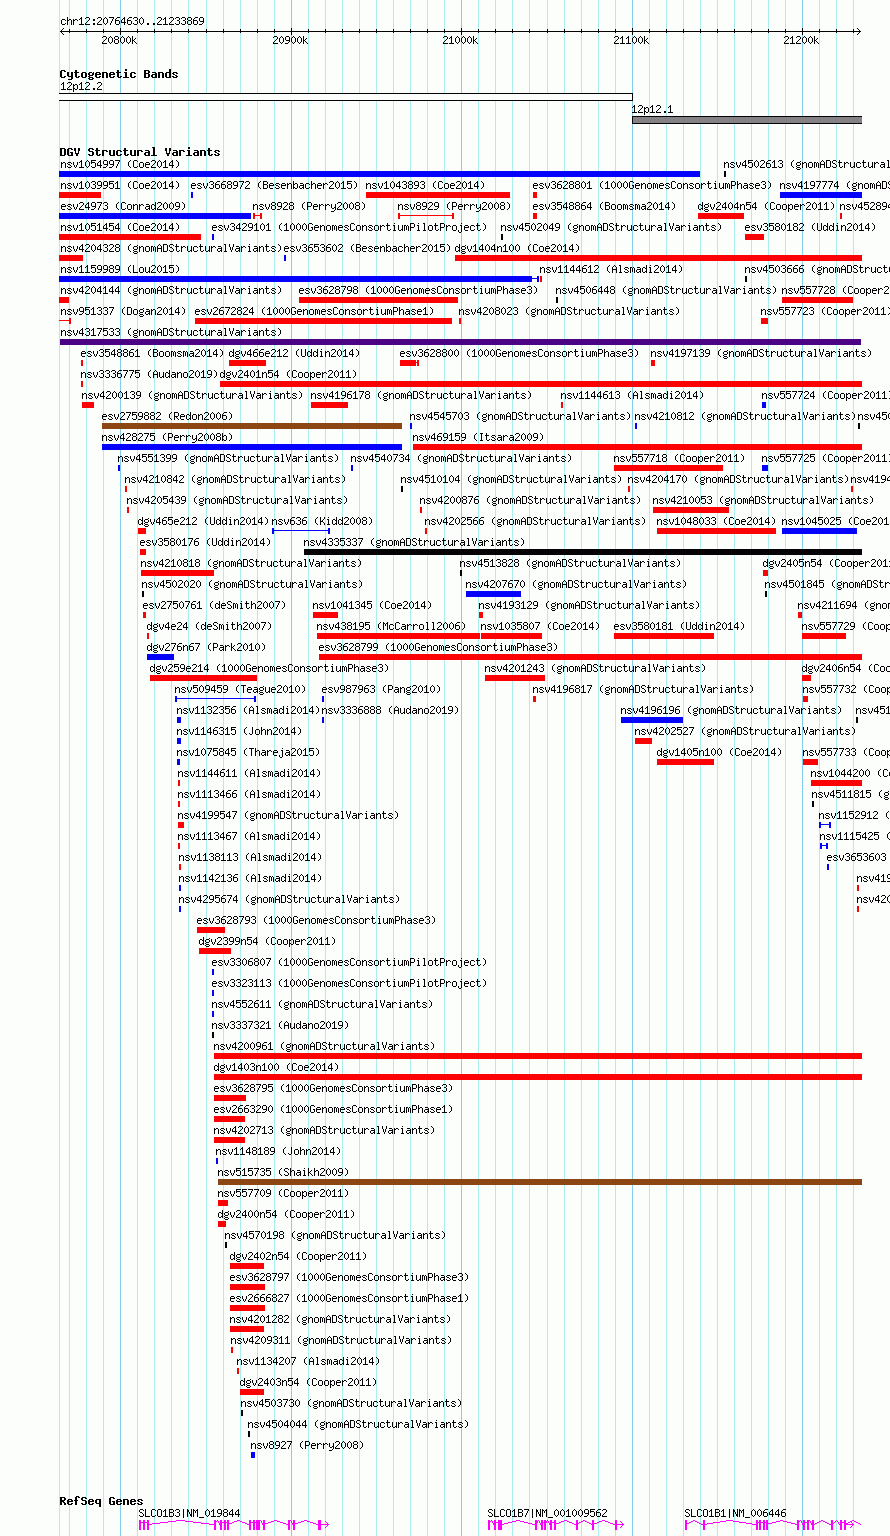This screenshot has height=1536, width=890.
Task: Click the nsv1054997 (Coe2014) variant label
Action: click(x=120, y=164)
